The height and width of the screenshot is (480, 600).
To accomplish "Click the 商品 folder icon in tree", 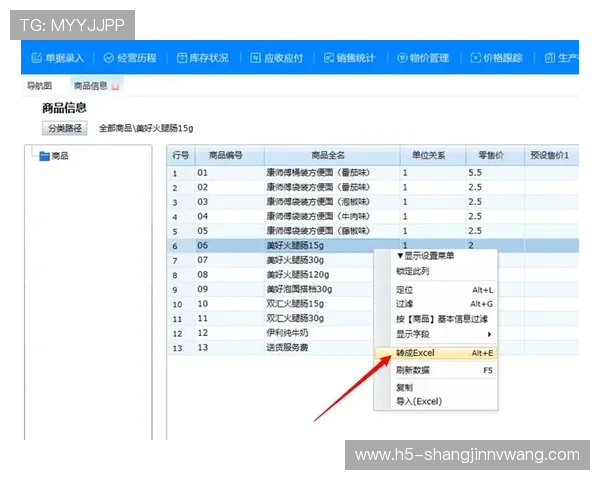I will pyautogui.click(x=44, y=156).
